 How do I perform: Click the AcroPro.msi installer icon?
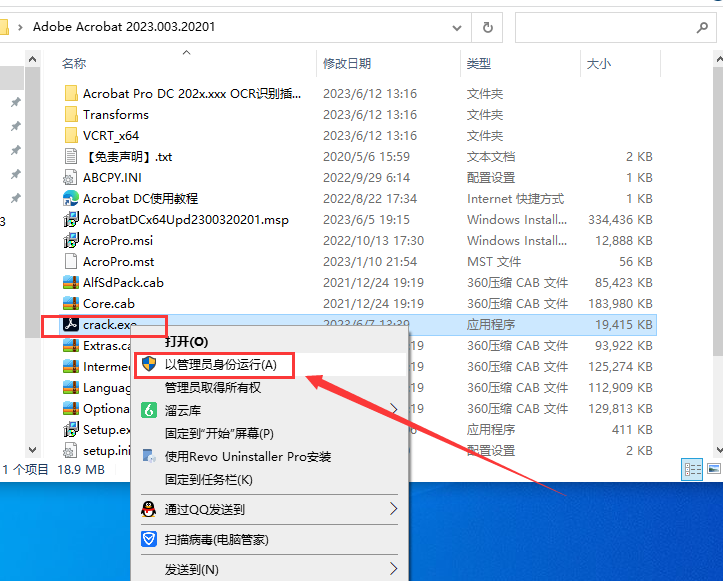pos(71,240)
